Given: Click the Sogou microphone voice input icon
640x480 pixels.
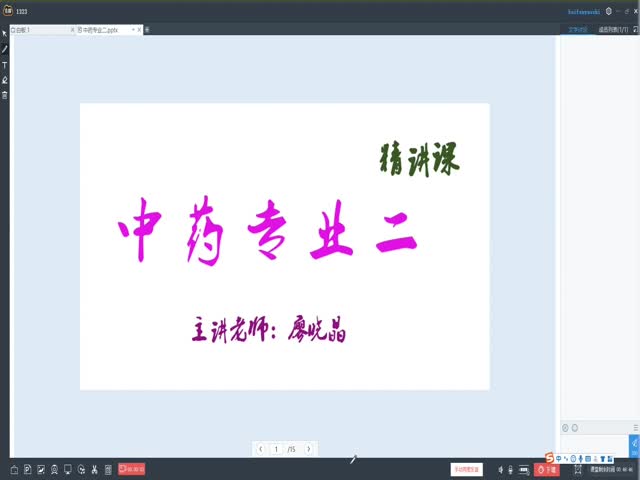Looking at the screenshot, I should (x=580, y=459).
